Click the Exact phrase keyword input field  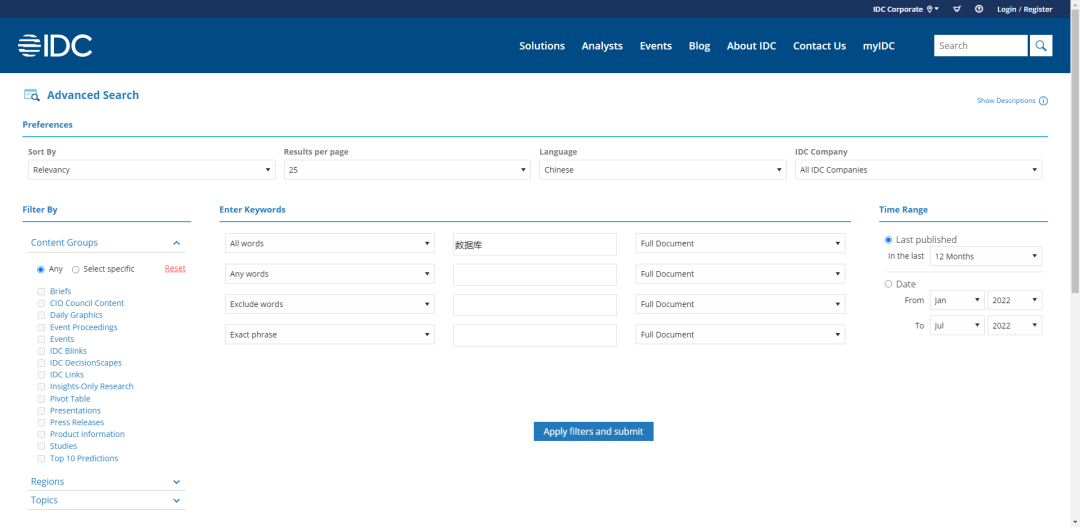tap(534, 335)
